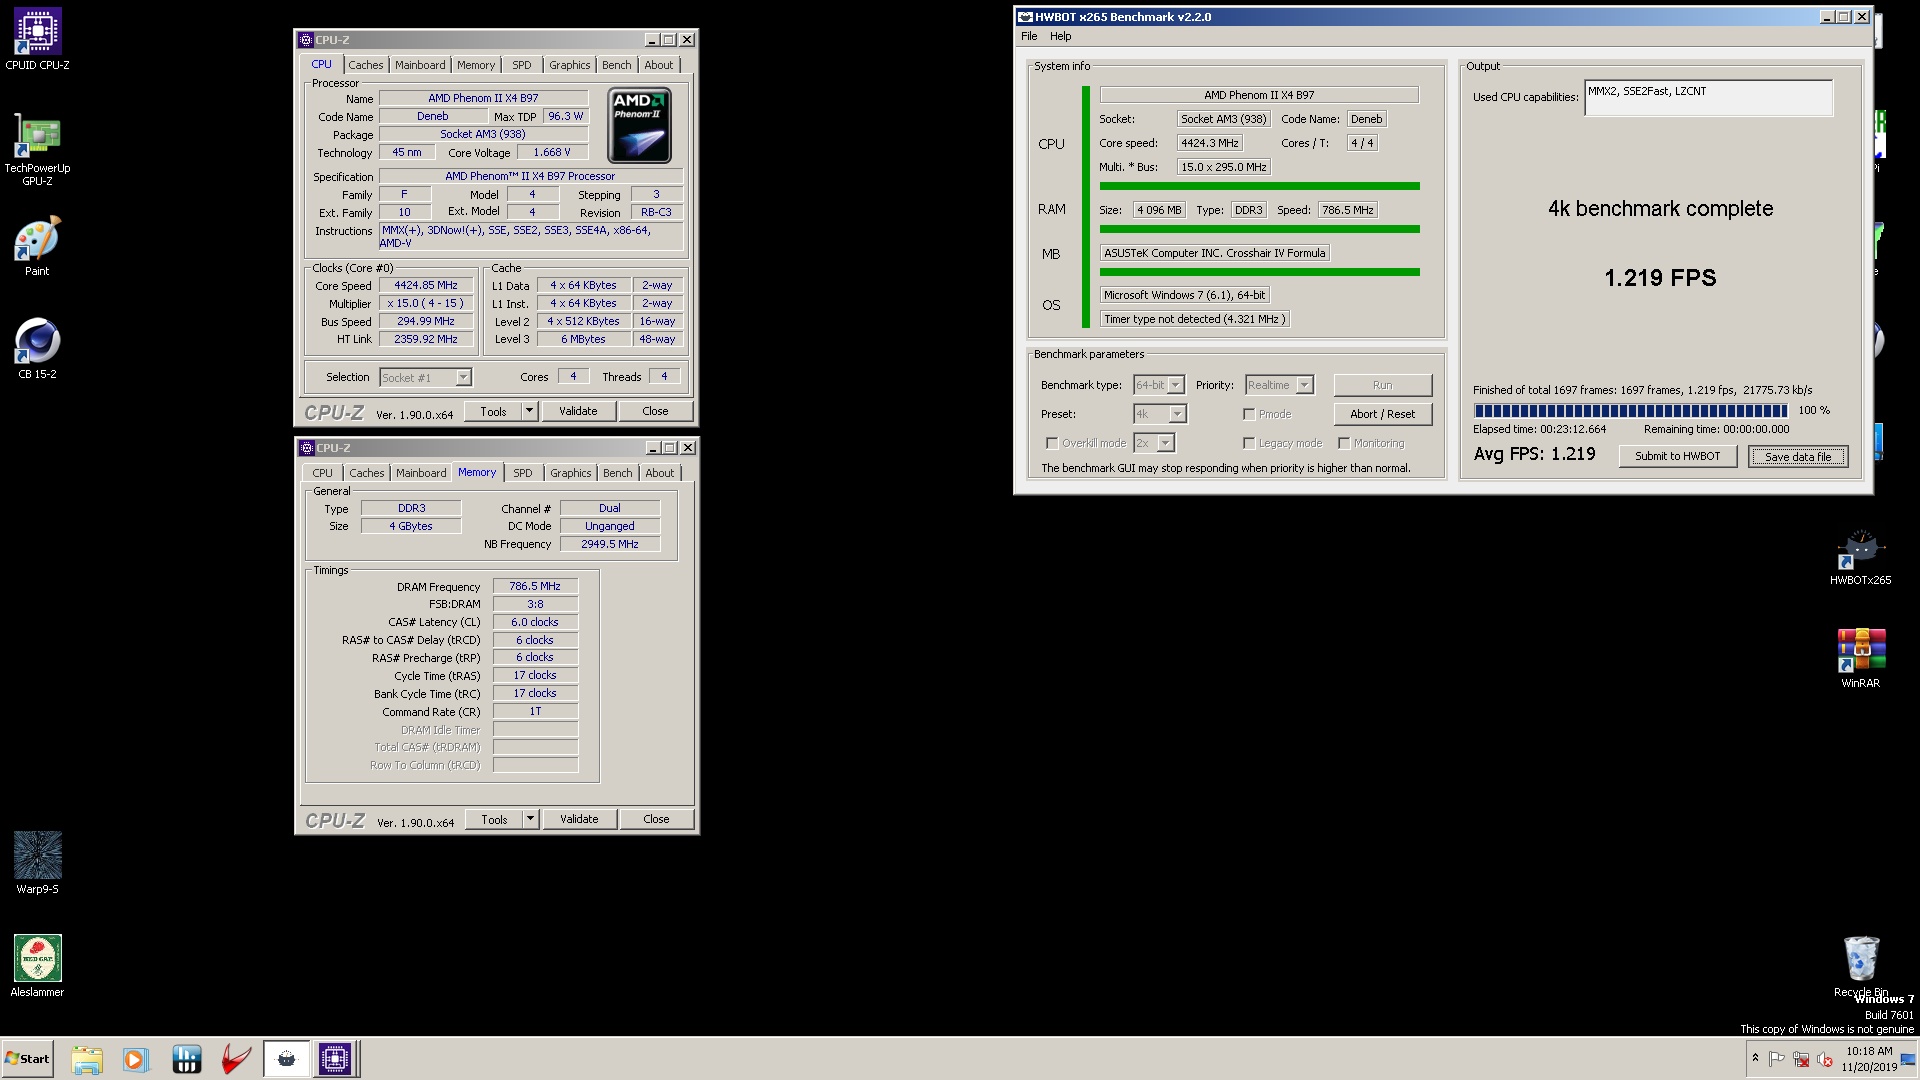Open the File menu in HWBOT
The image size is (1920, 1080).
point(1029,36)
